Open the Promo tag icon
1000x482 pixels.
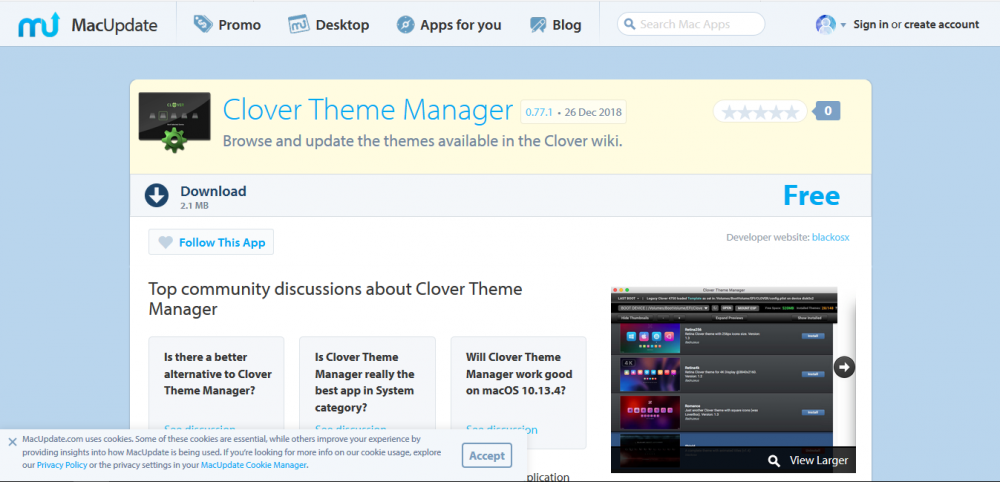(203, 25)
